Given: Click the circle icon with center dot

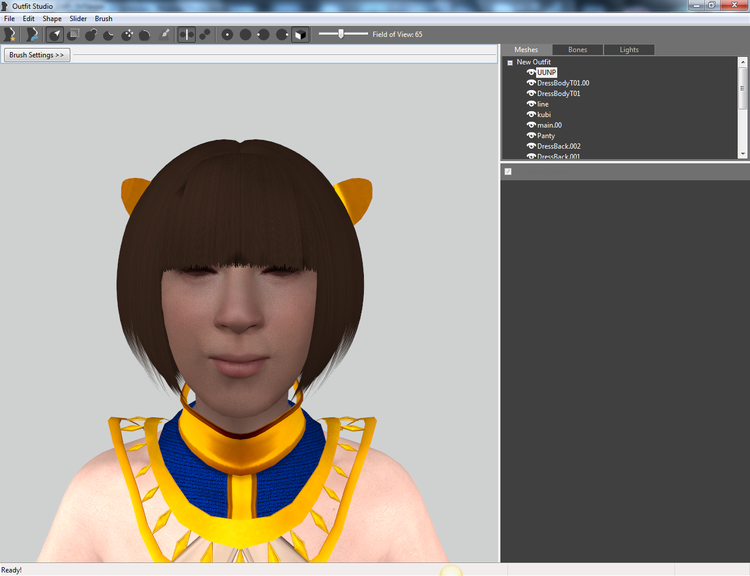Looking at the screenshot, I should (227, 34).
